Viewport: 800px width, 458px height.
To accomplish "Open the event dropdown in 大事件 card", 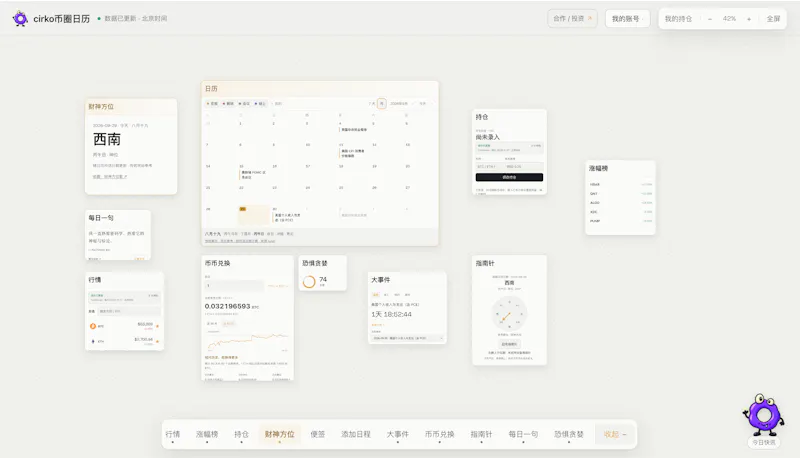I will 407,338.
